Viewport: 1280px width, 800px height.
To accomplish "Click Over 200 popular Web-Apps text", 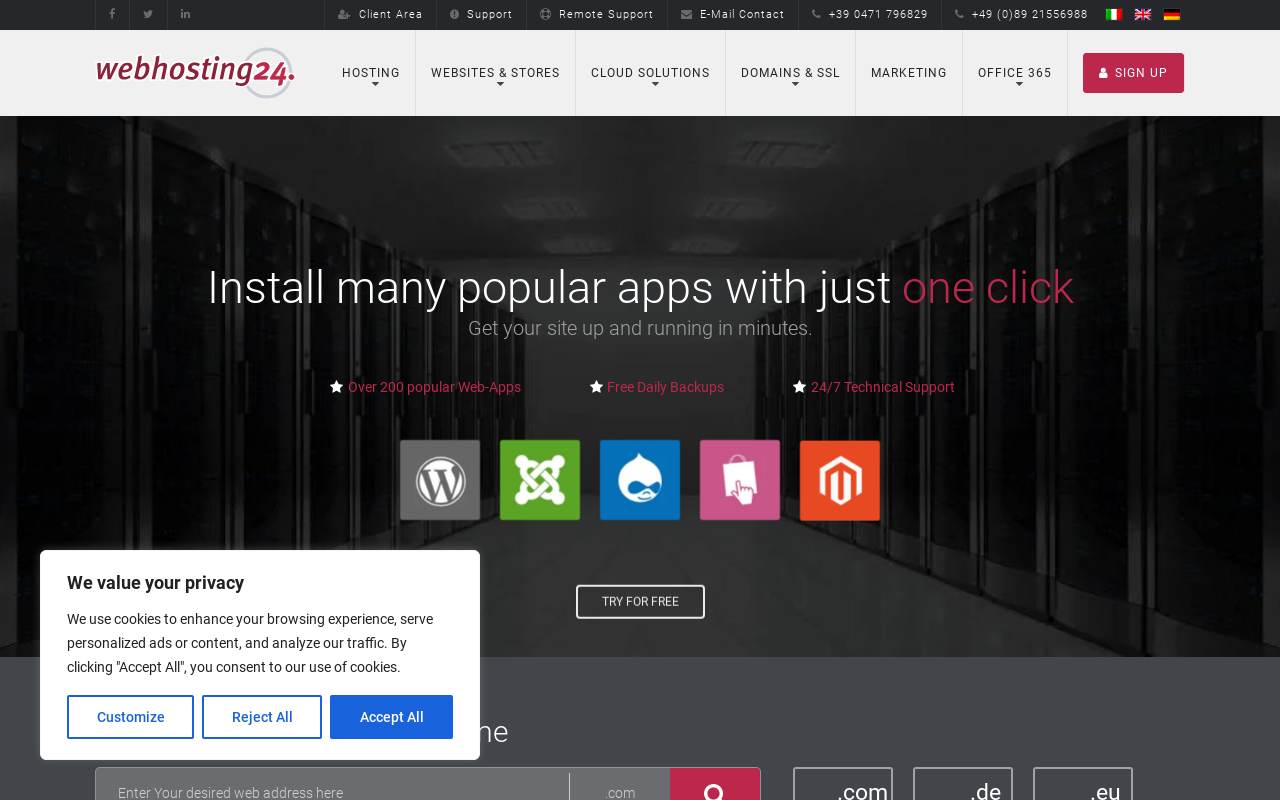I will pos(434,387).
